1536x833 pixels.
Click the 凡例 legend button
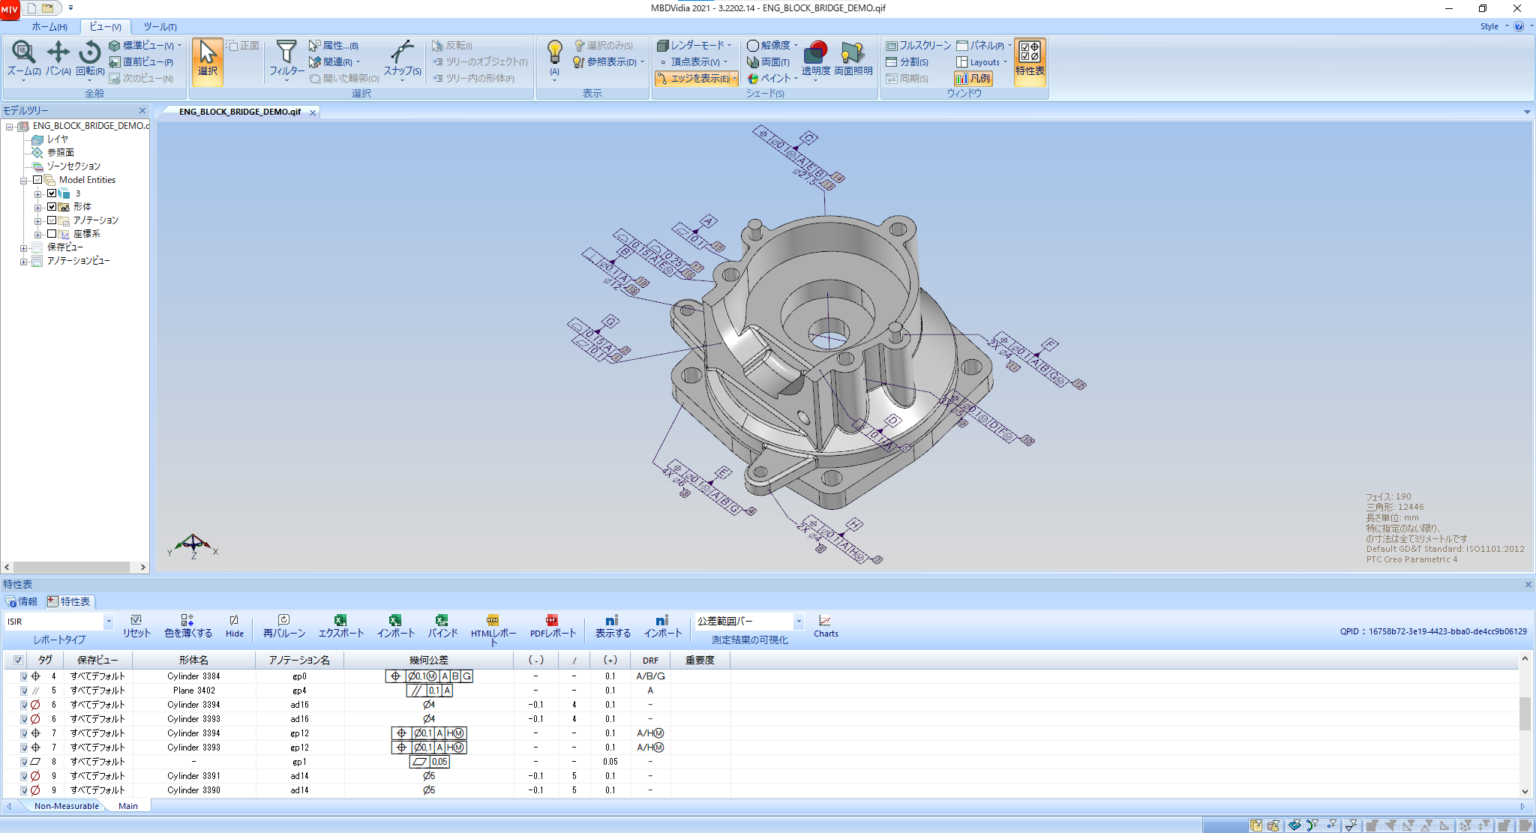pos(973,78)
